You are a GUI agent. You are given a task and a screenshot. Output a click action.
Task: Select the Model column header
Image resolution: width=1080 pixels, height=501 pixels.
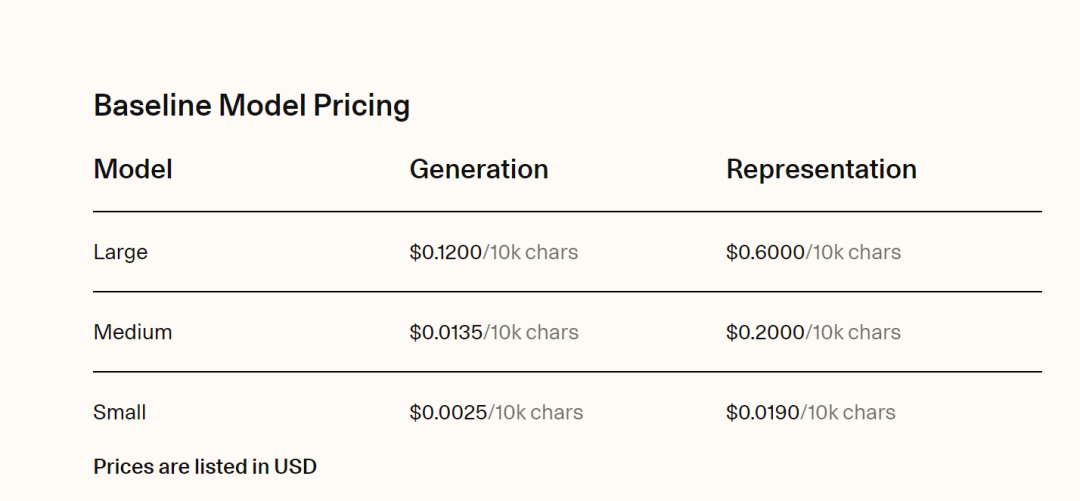133,169
